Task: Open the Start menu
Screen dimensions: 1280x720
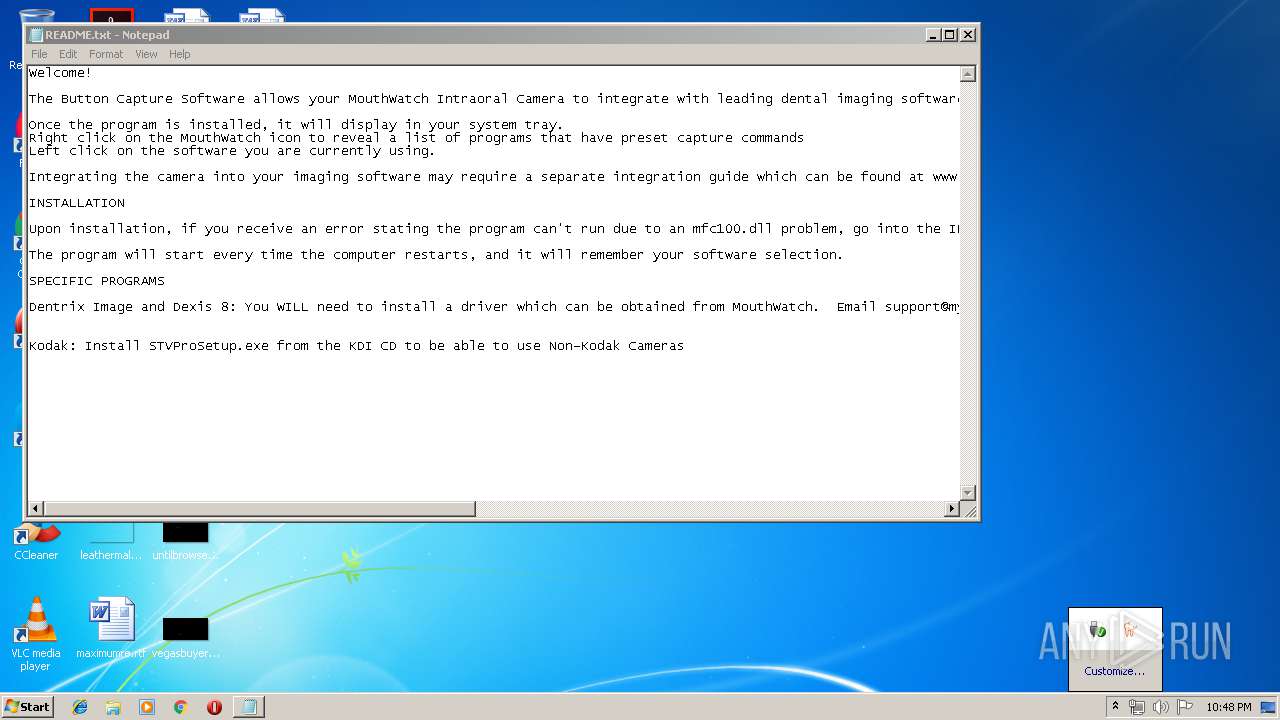Action: point(27,706)
